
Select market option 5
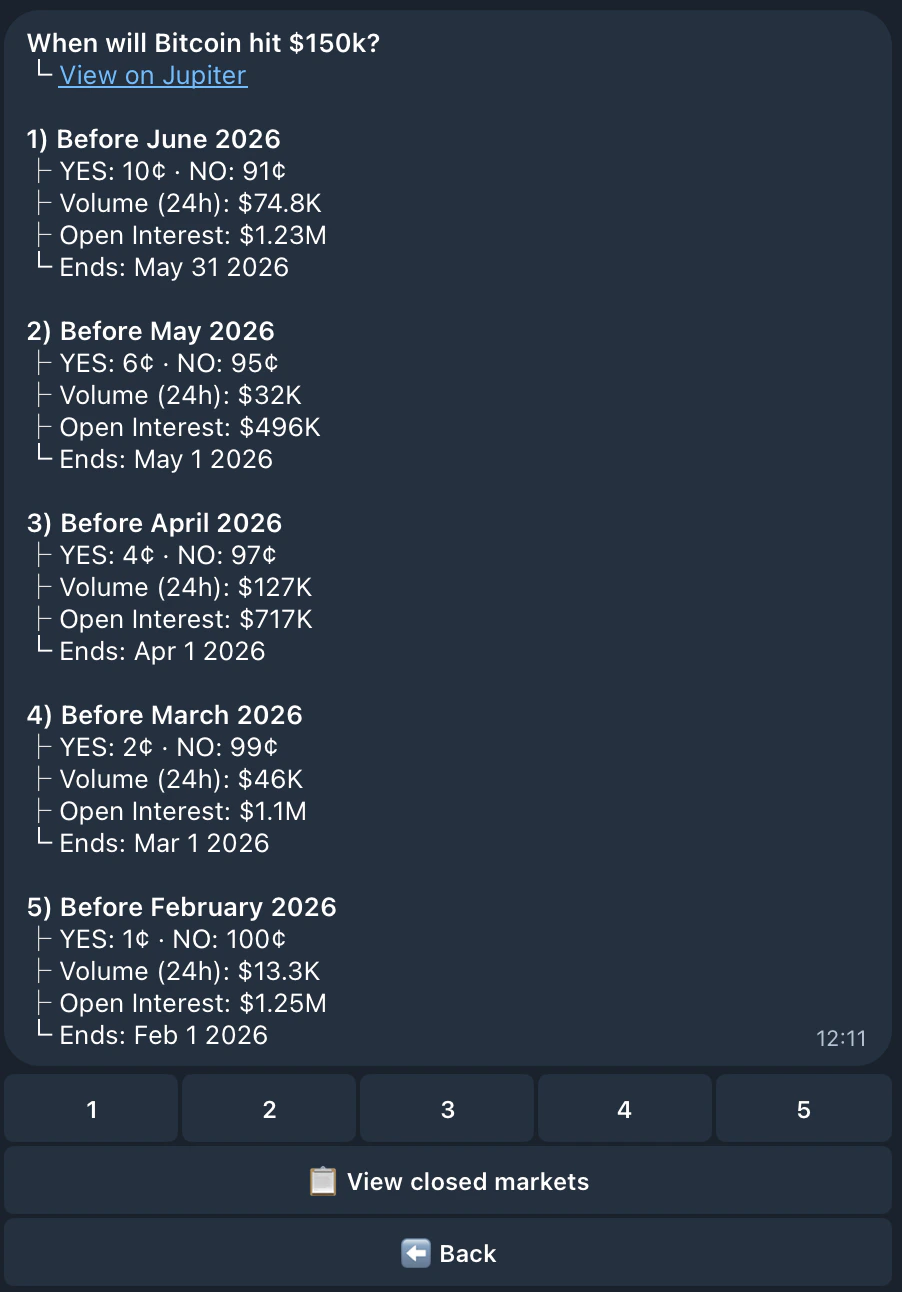click(x=803, y=1109)
